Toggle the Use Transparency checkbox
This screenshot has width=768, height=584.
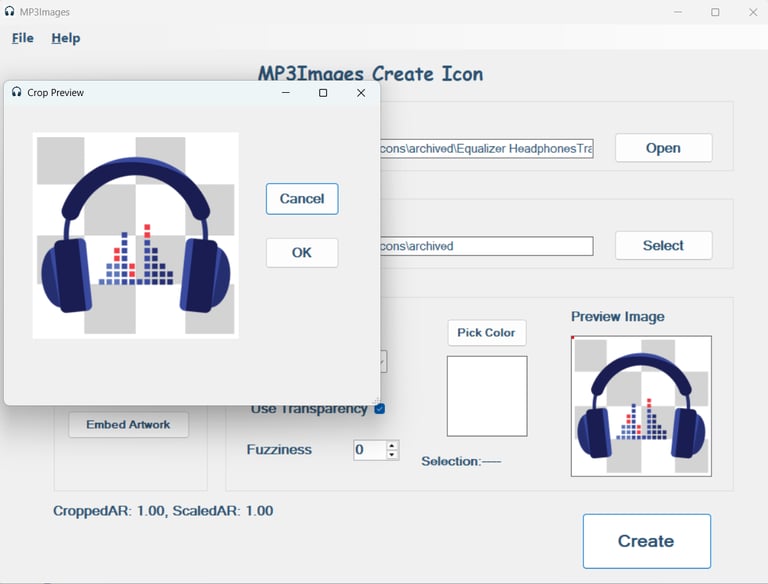point(380,409)
